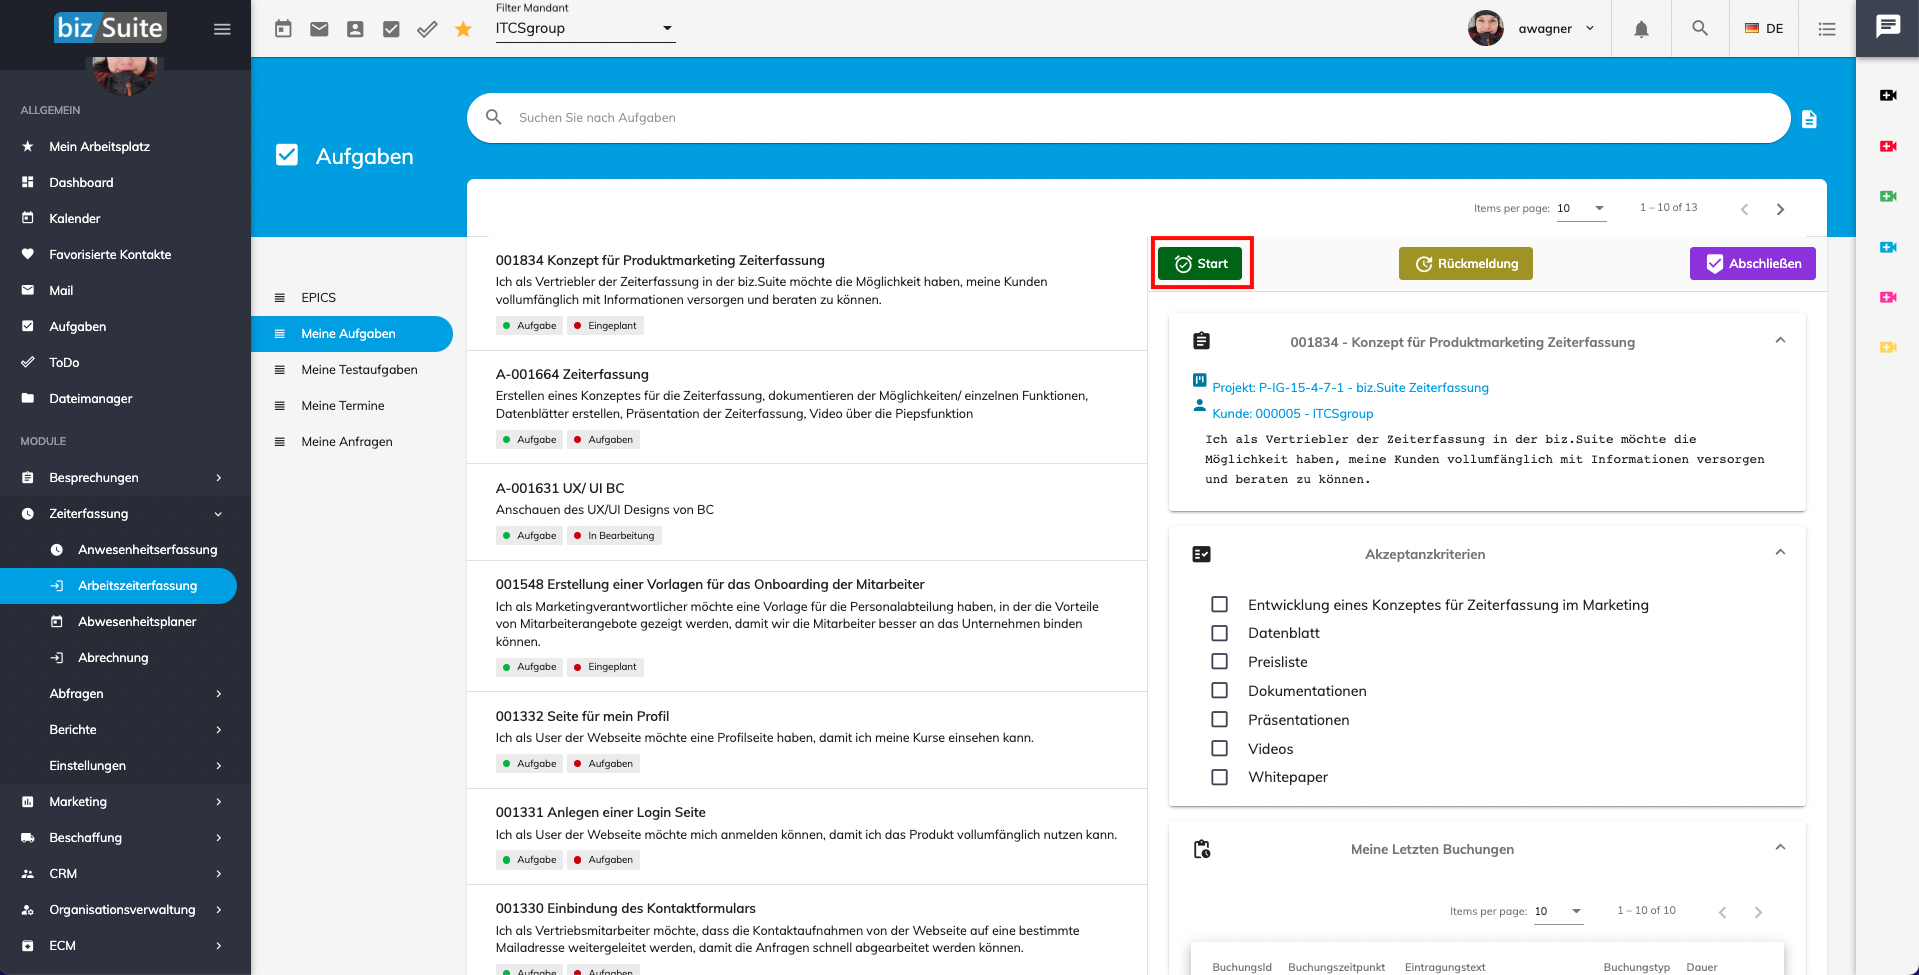
Task: Open the mail icon in top toolbar
Action: point(319,29)
